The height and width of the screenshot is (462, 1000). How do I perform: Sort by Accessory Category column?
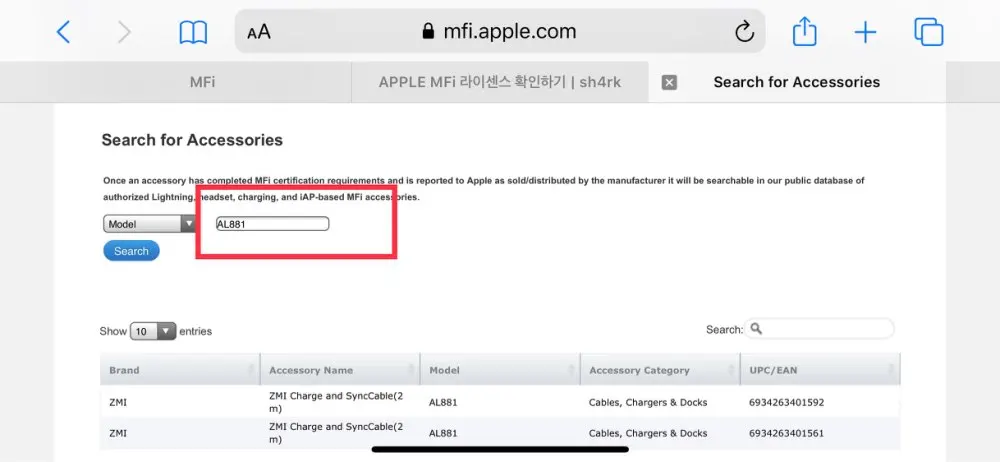click(x=660, y=370)
